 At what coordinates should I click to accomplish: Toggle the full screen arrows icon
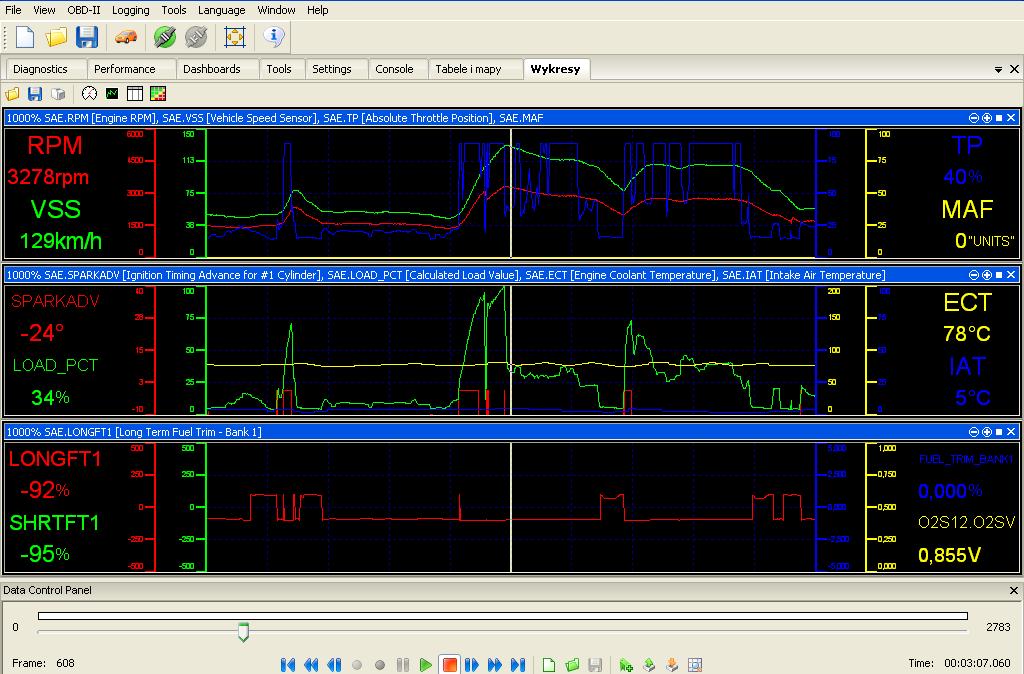click(235, 37)
